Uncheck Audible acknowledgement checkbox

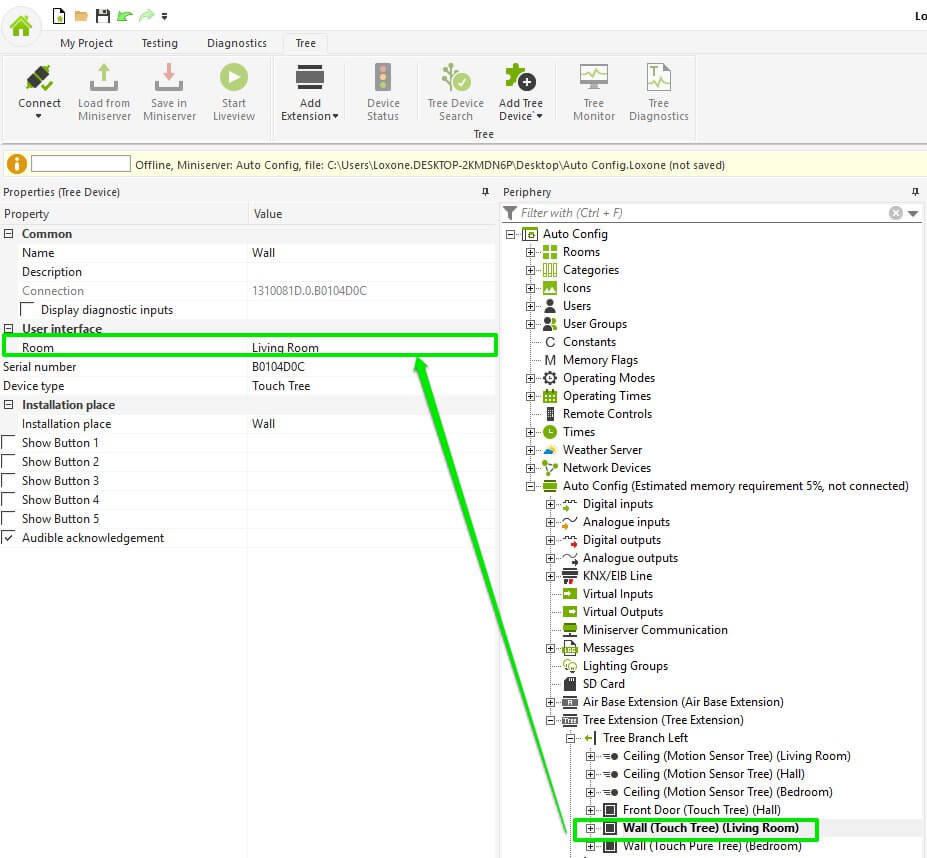(9, 538)
